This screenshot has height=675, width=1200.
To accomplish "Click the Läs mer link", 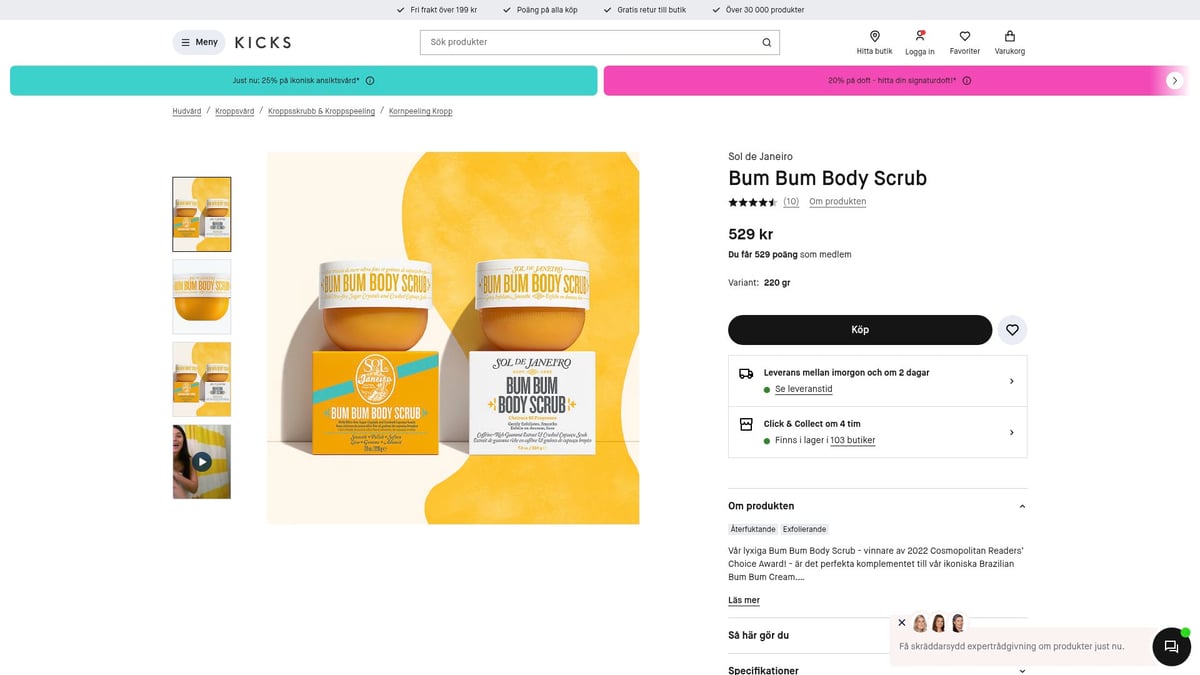I will [744, 600].
